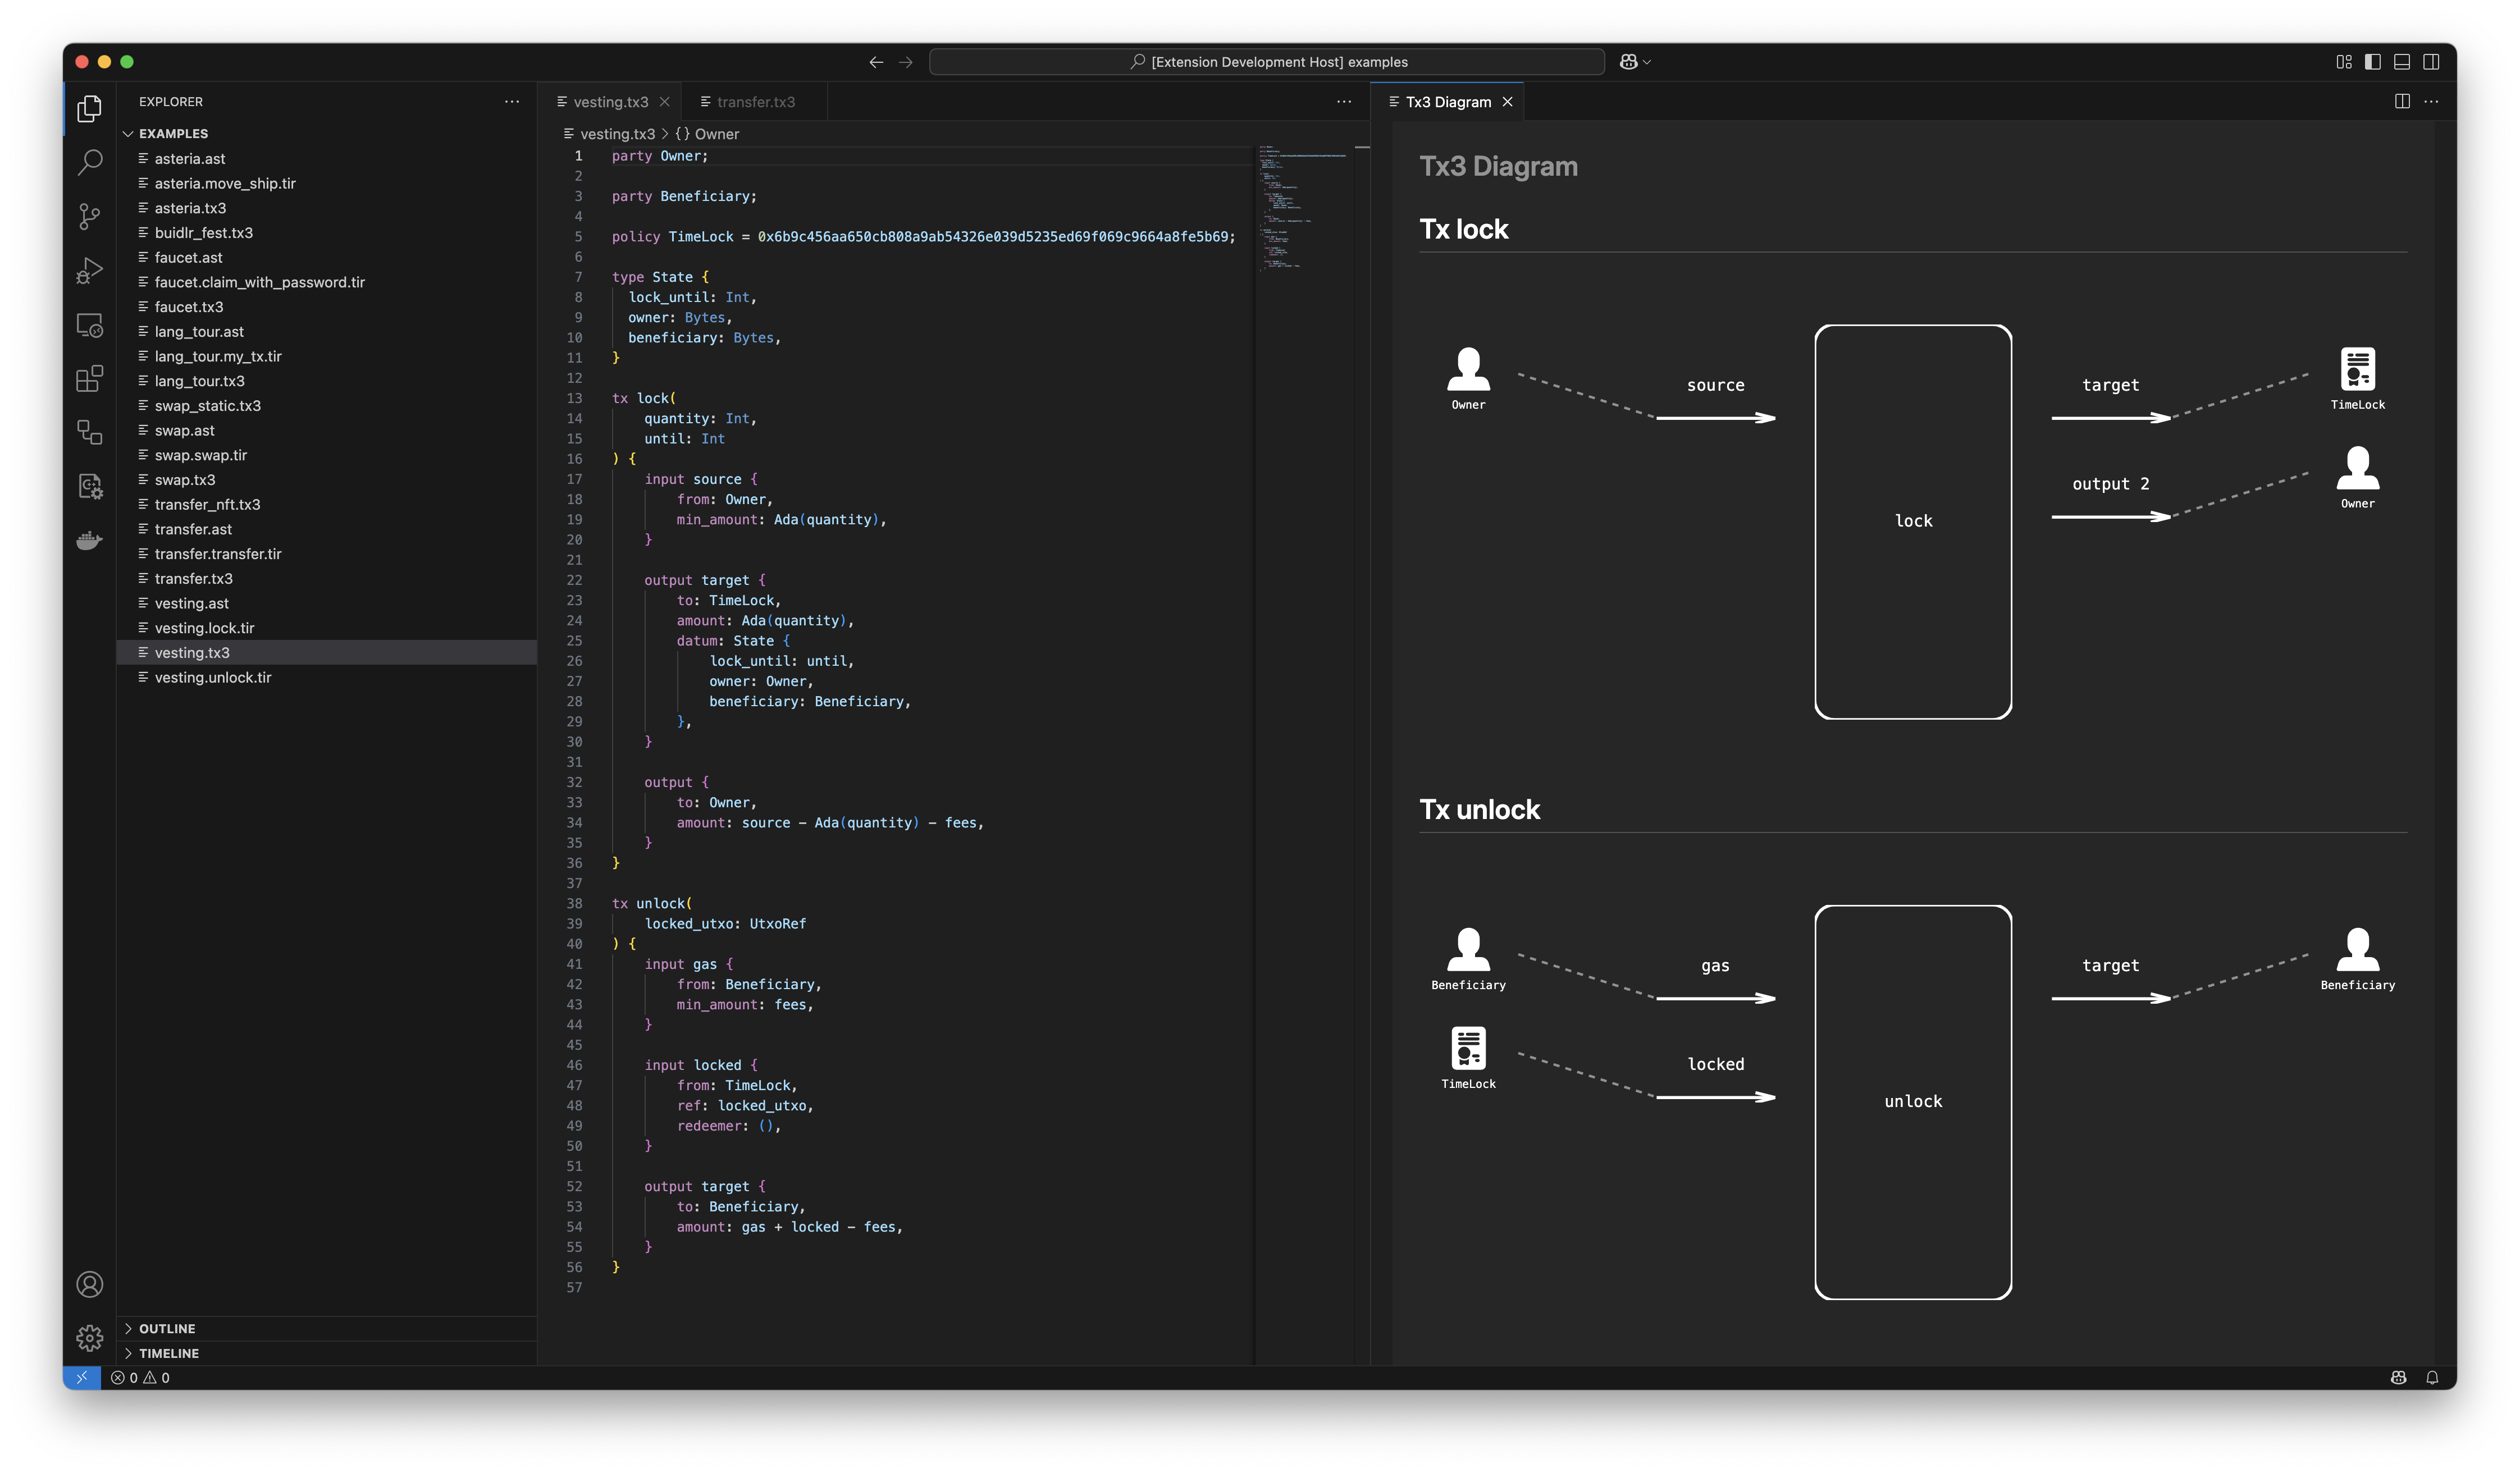Open the Manage gear menu
The height and width of the screenshot is (1473, 2520).
[x=90, y=1338]
